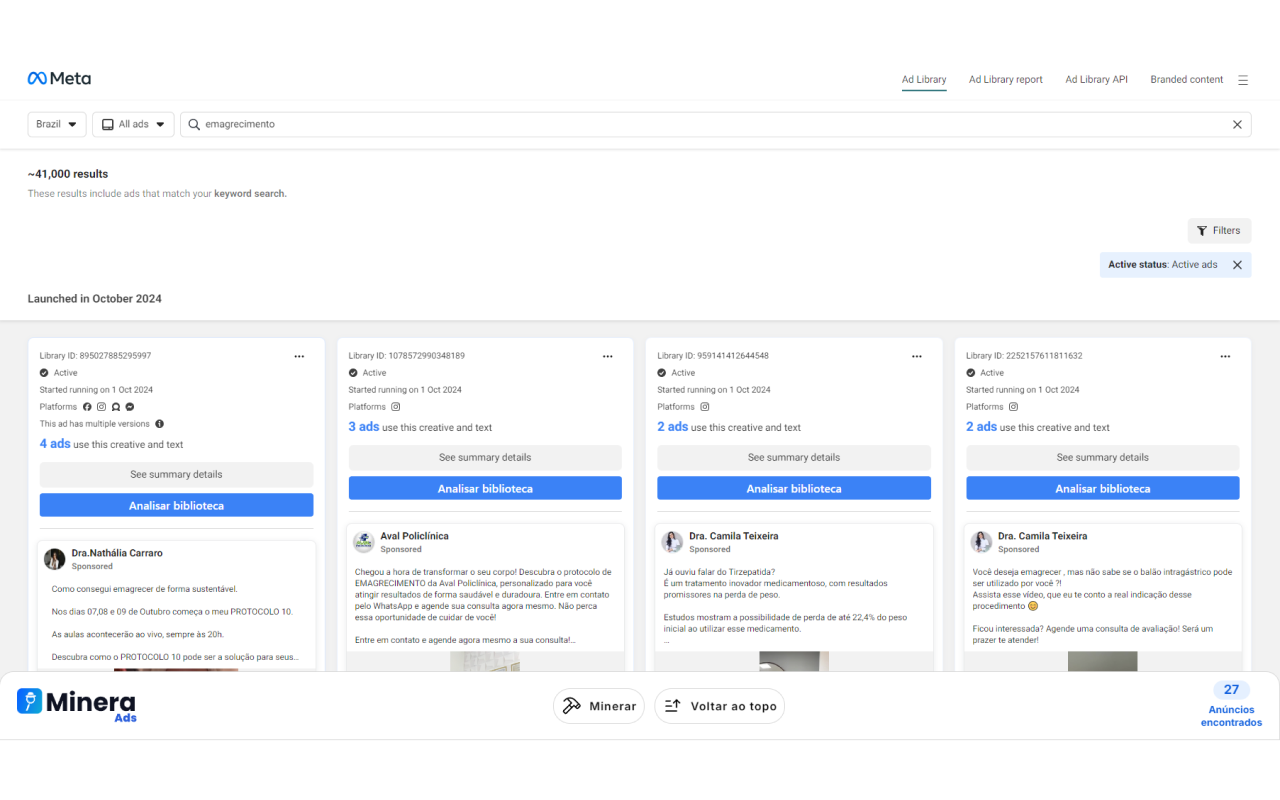
Task: Open the Branded content section
Action: 1186,79
